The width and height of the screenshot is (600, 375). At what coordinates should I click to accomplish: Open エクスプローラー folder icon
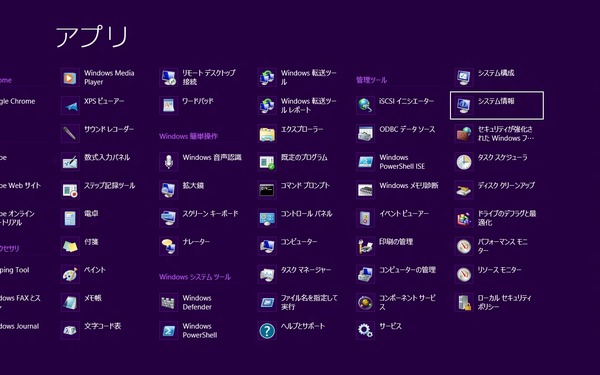[x=267, y=134]
